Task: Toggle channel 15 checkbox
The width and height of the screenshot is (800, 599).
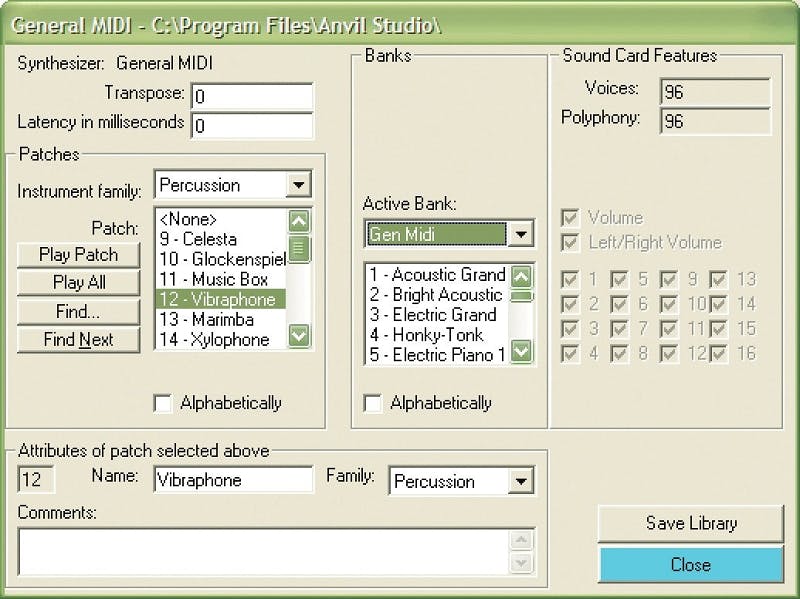Action: point(718,329)
